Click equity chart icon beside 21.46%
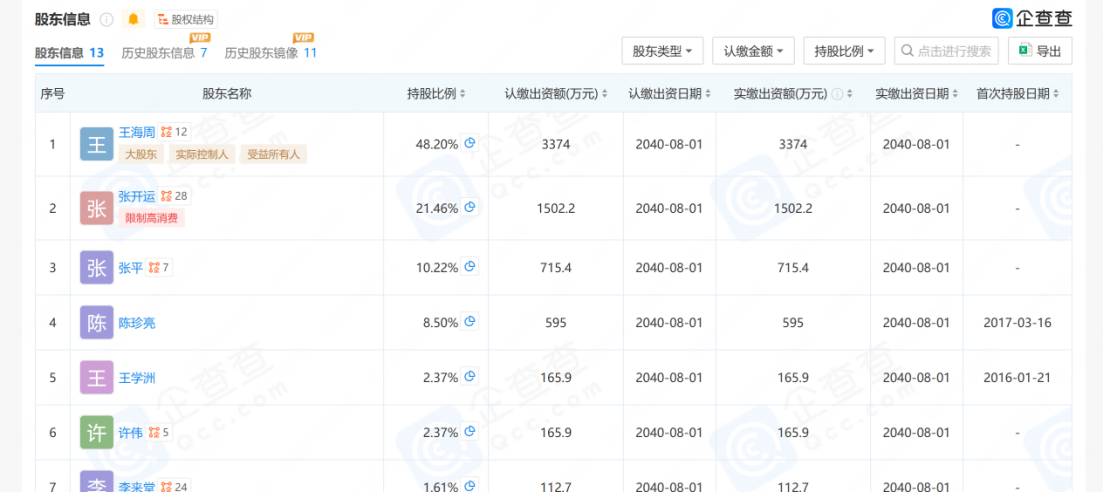Screen dimensions: 1104x492 (470, 208)
